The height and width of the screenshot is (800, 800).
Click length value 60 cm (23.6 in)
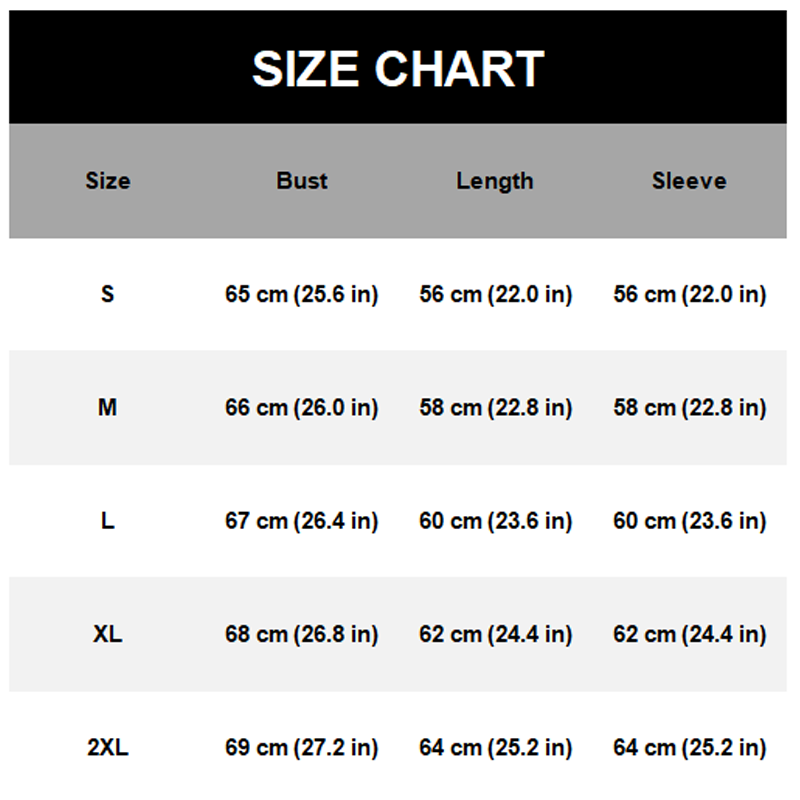pyautogui.click(x=496, y=521)
